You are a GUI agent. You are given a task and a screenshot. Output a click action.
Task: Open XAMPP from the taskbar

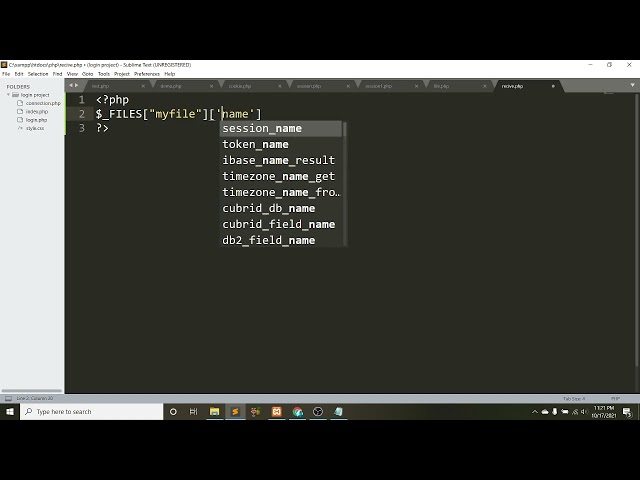click(x=276, y=412)
